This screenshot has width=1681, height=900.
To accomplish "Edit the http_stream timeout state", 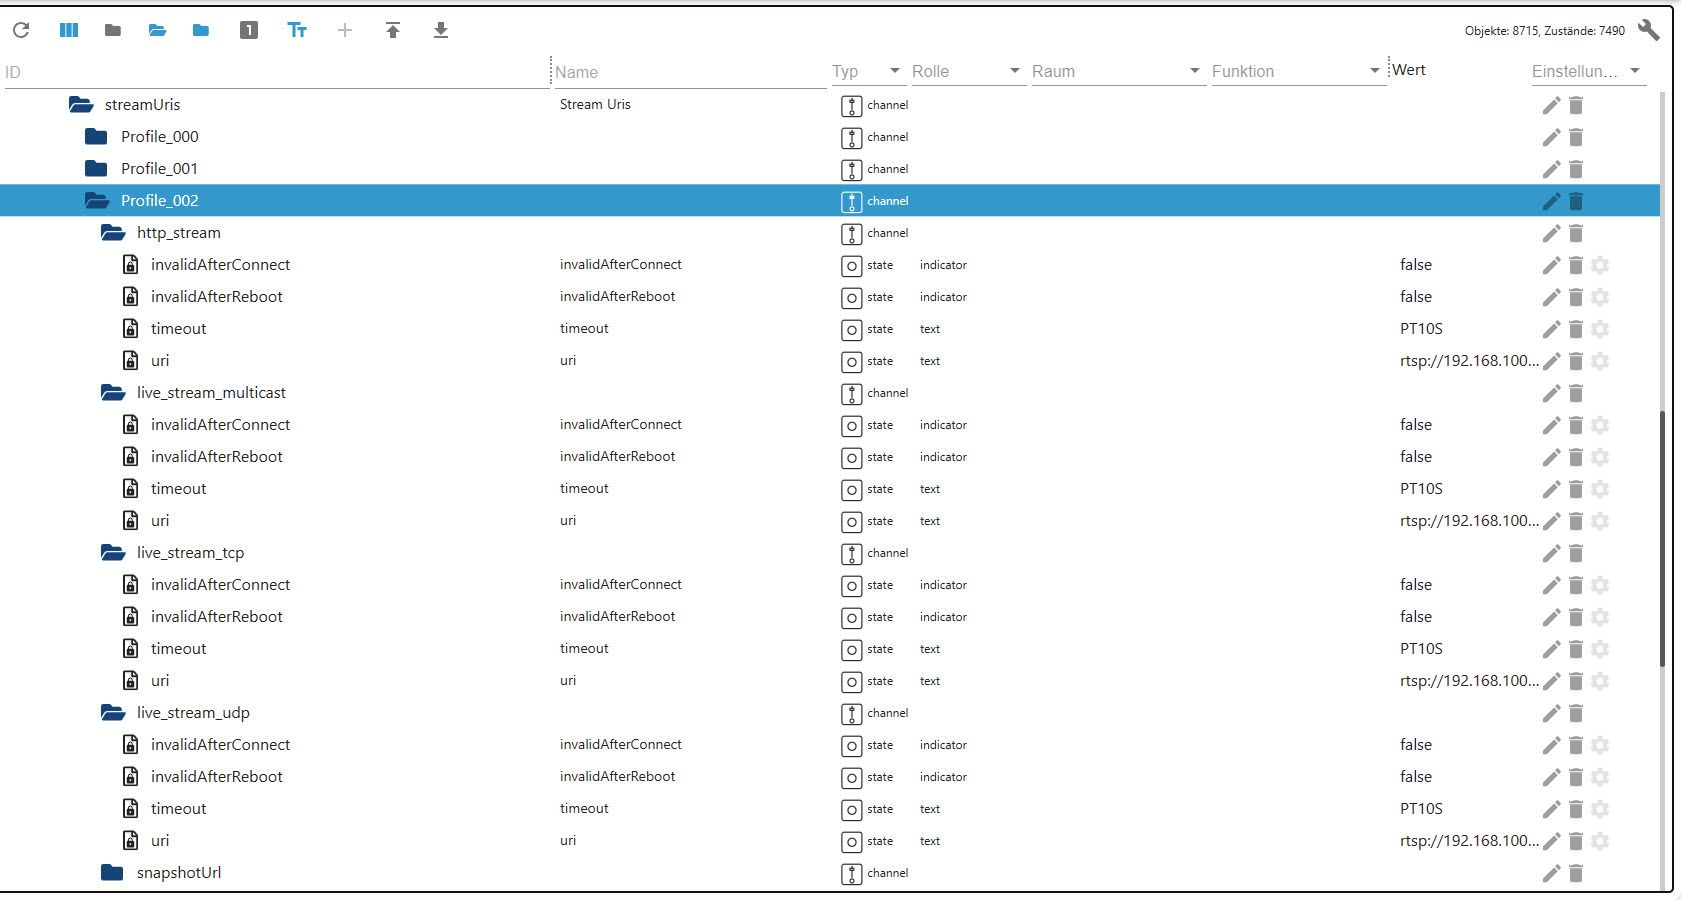I will [x=1551, y=329].
